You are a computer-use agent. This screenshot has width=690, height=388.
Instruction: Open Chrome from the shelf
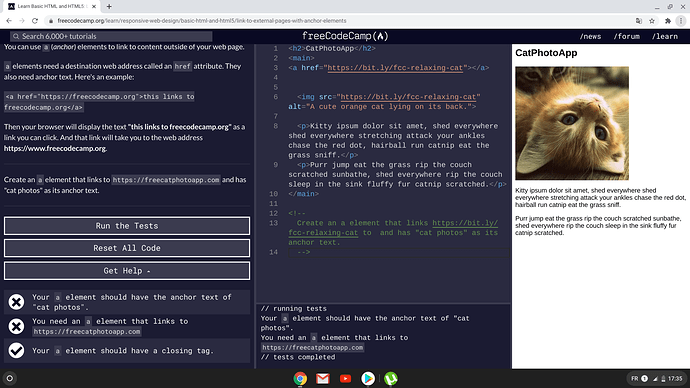click(x=300, y=378)
